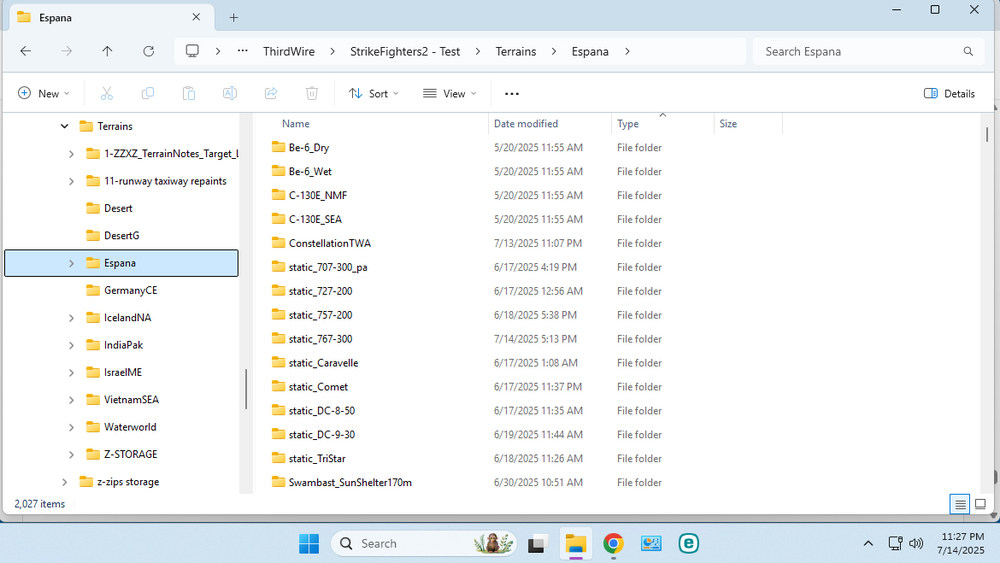Open the Sort dropdown menu
1000x563 pixels.
[x=374, y=94]
